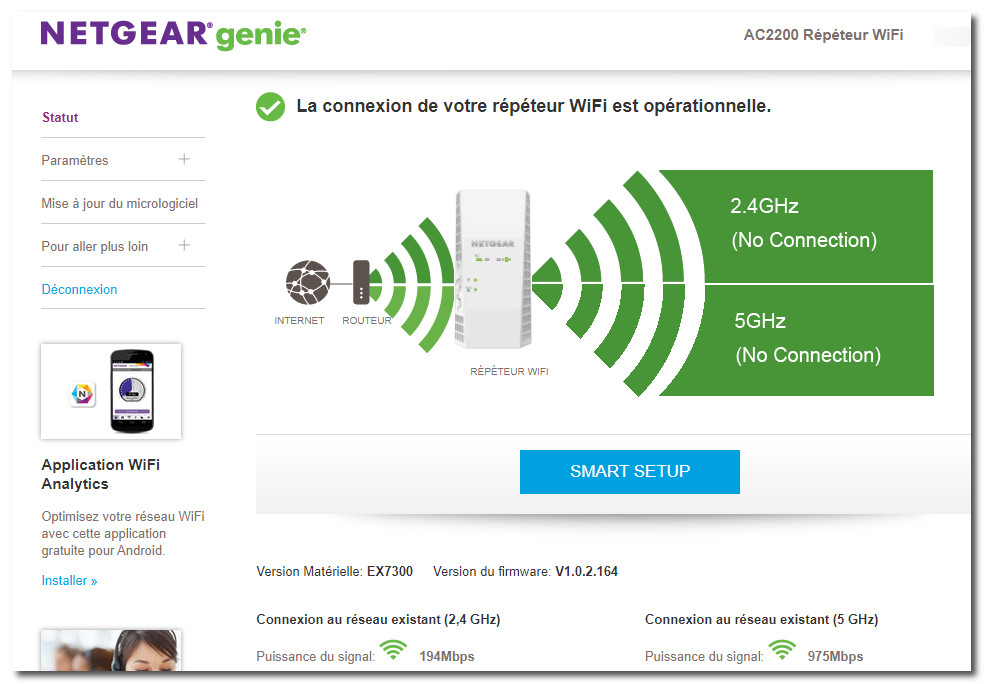Click the Connexion au réseau existant (2,4 GHz) heading
Image resolution: width=984 pixels, height=684 pixels.
point(378,619)
